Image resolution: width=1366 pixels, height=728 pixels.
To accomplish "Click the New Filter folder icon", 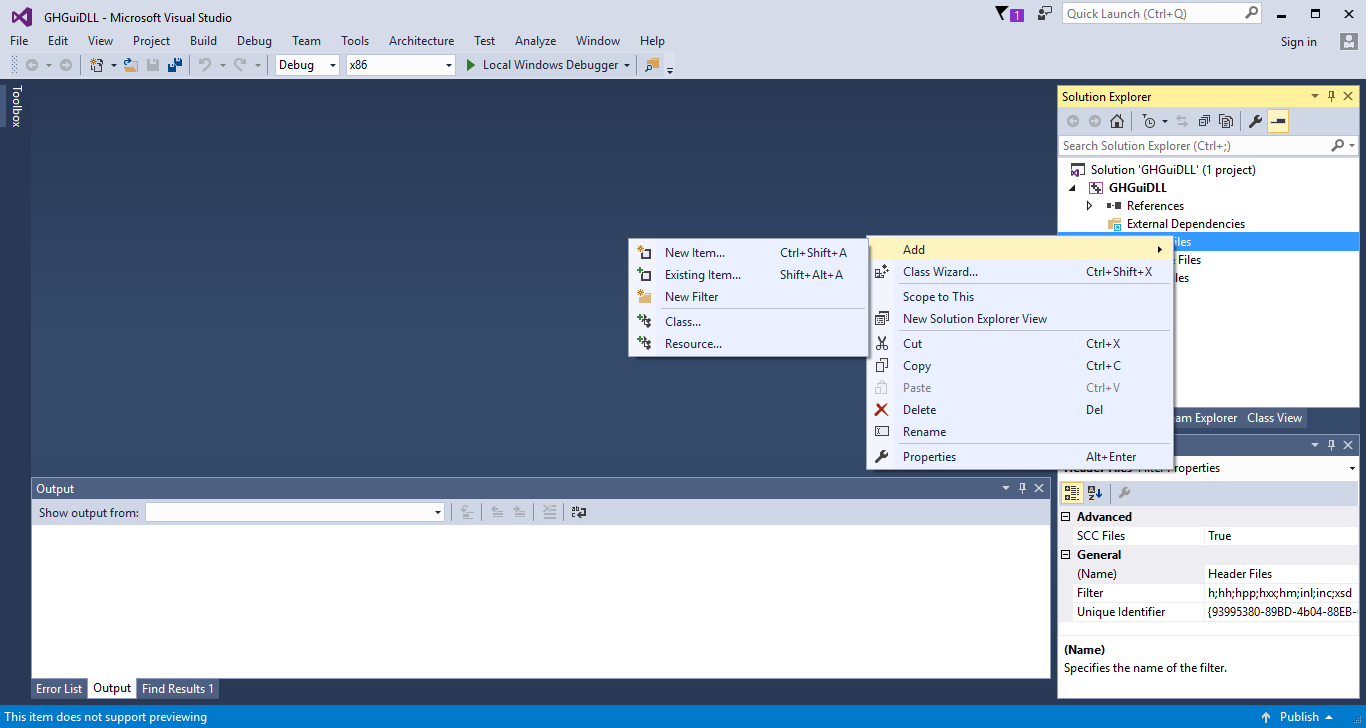I will [x=645, y=297].
